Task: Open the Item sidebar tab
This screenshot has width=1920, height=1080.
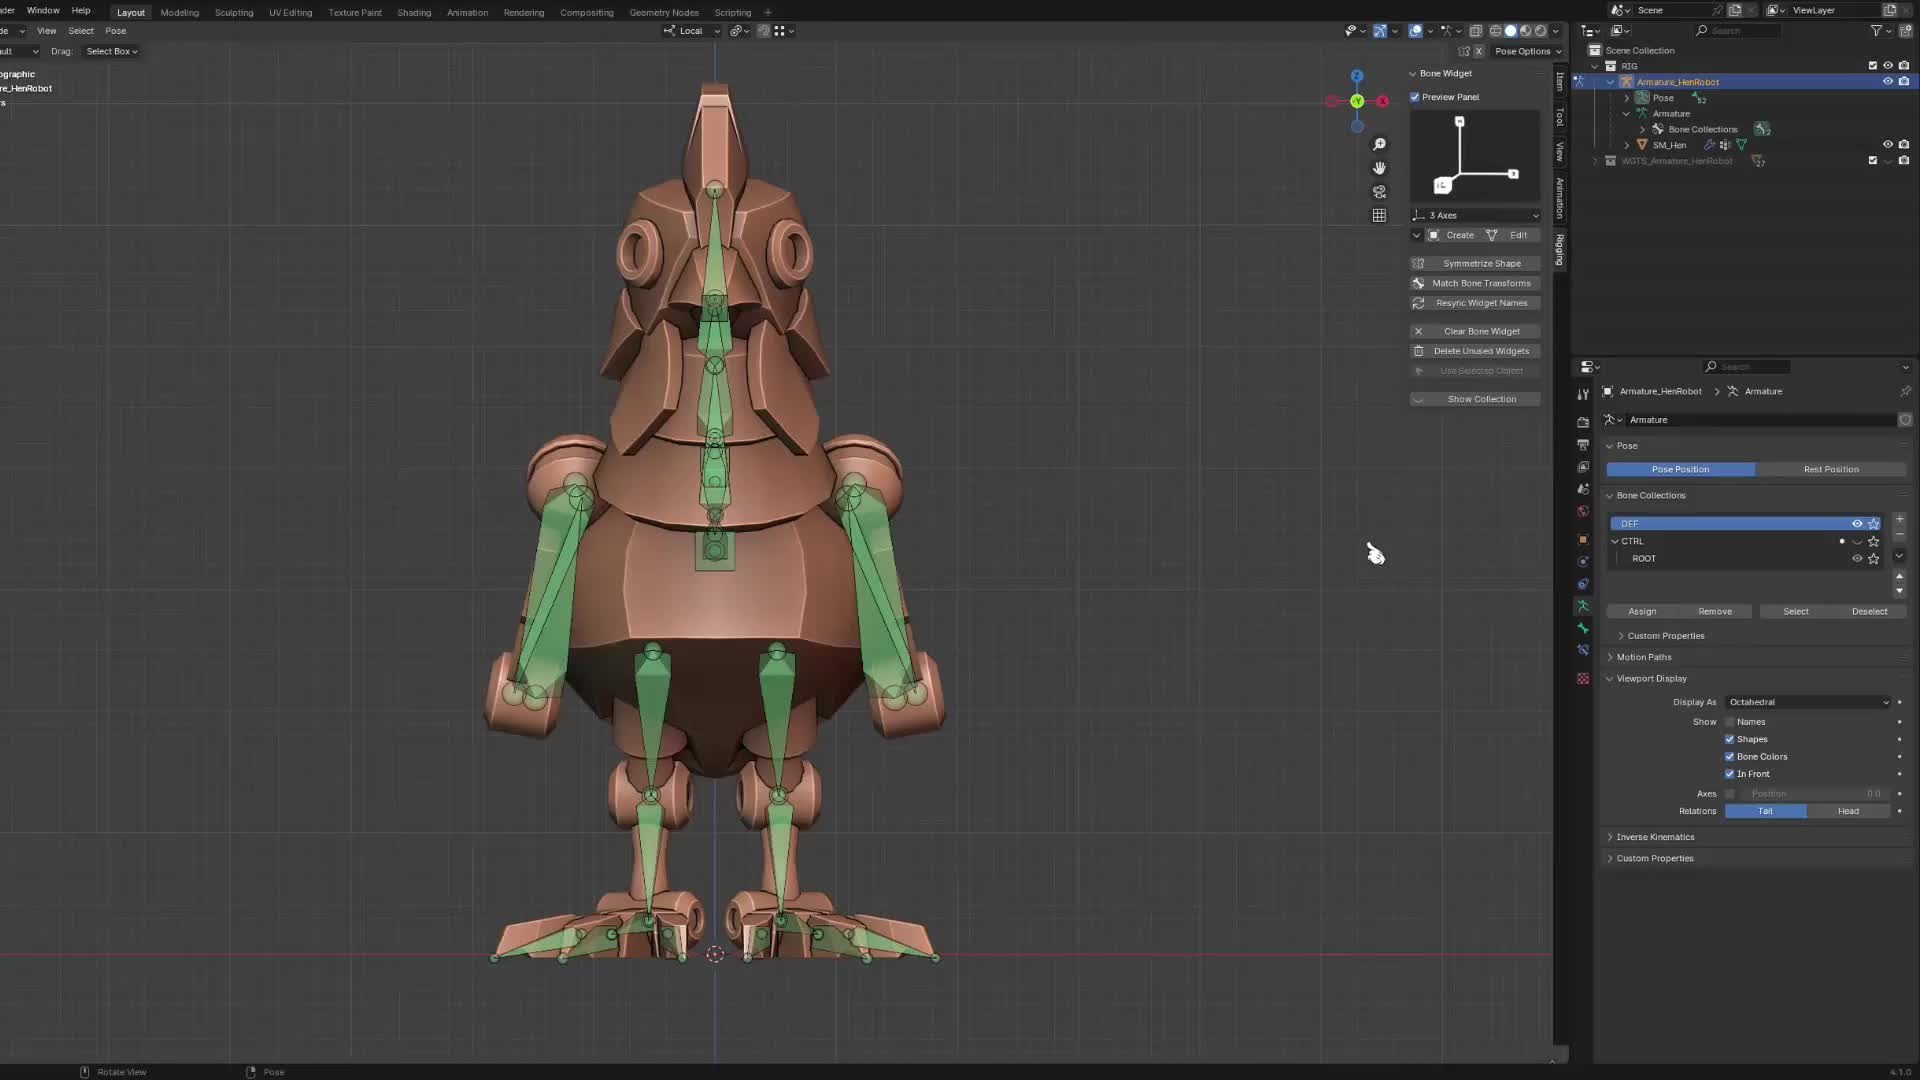Action: 1559,82
